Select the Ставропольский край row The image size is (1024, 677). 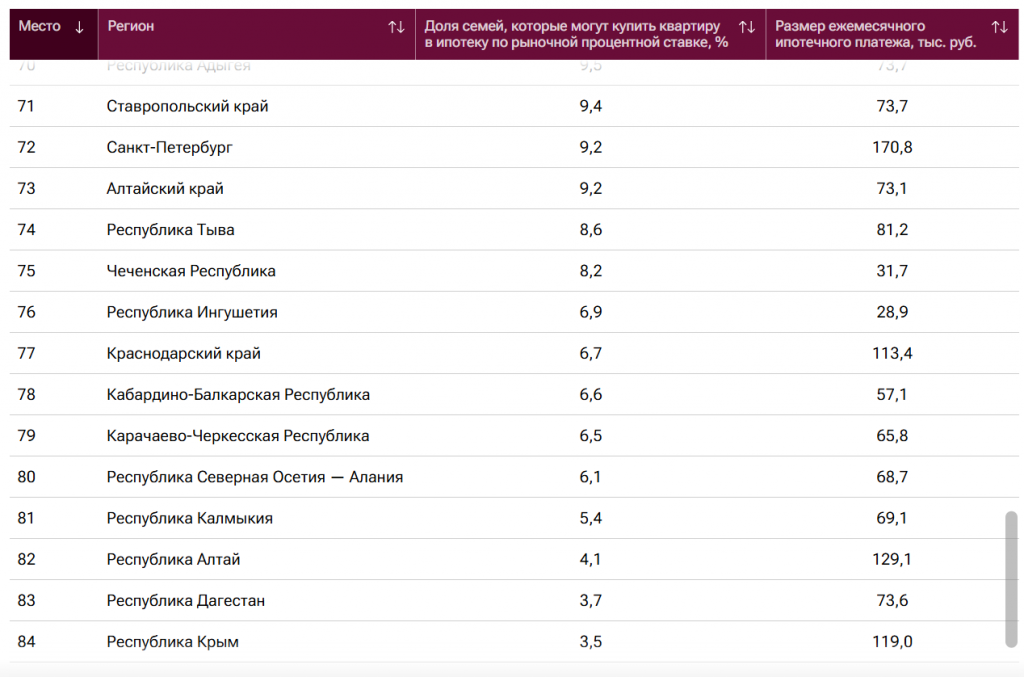point(187,106)
